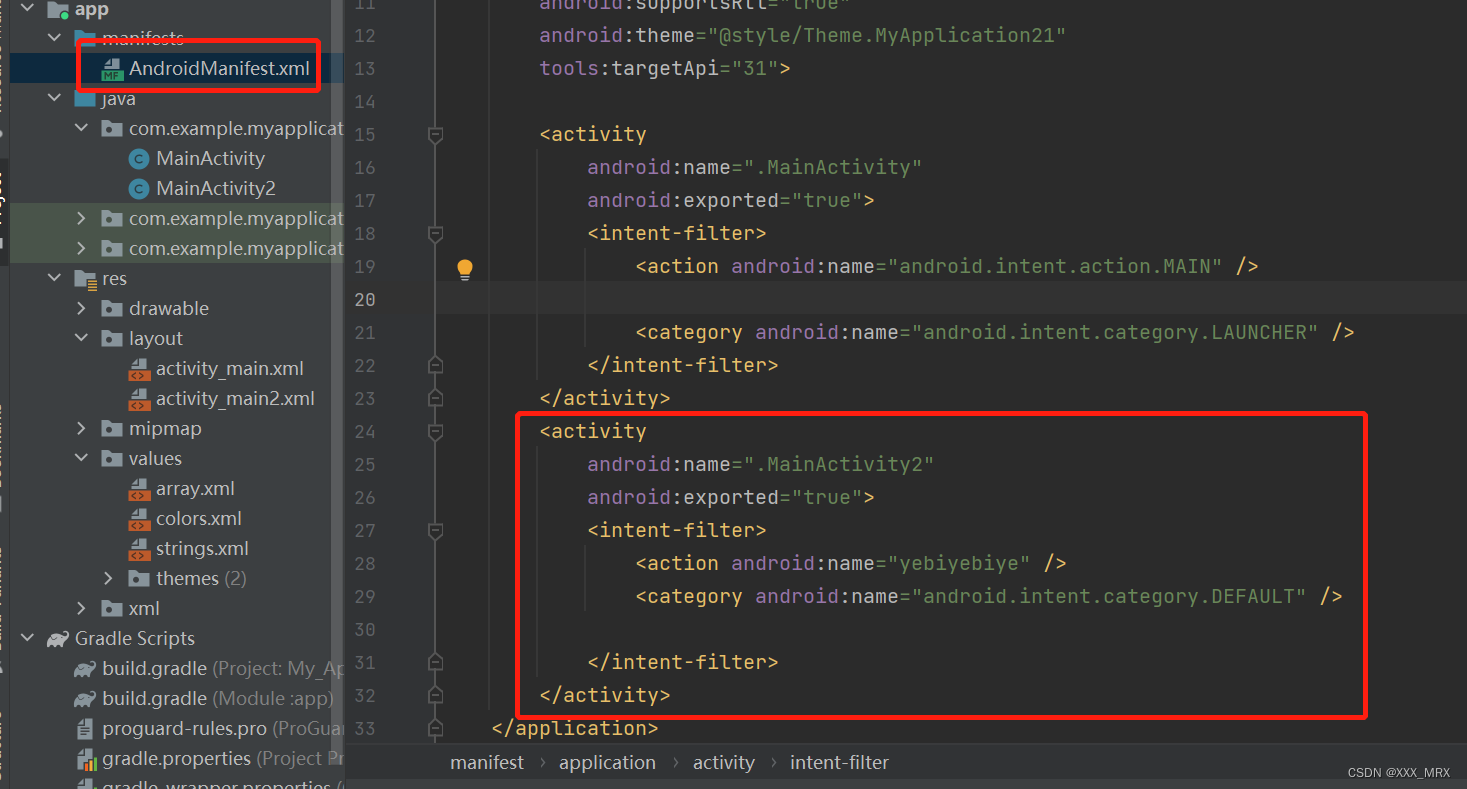Expand the mipmap folder chevron
The image size is (1467, 789).
(81, 428)
